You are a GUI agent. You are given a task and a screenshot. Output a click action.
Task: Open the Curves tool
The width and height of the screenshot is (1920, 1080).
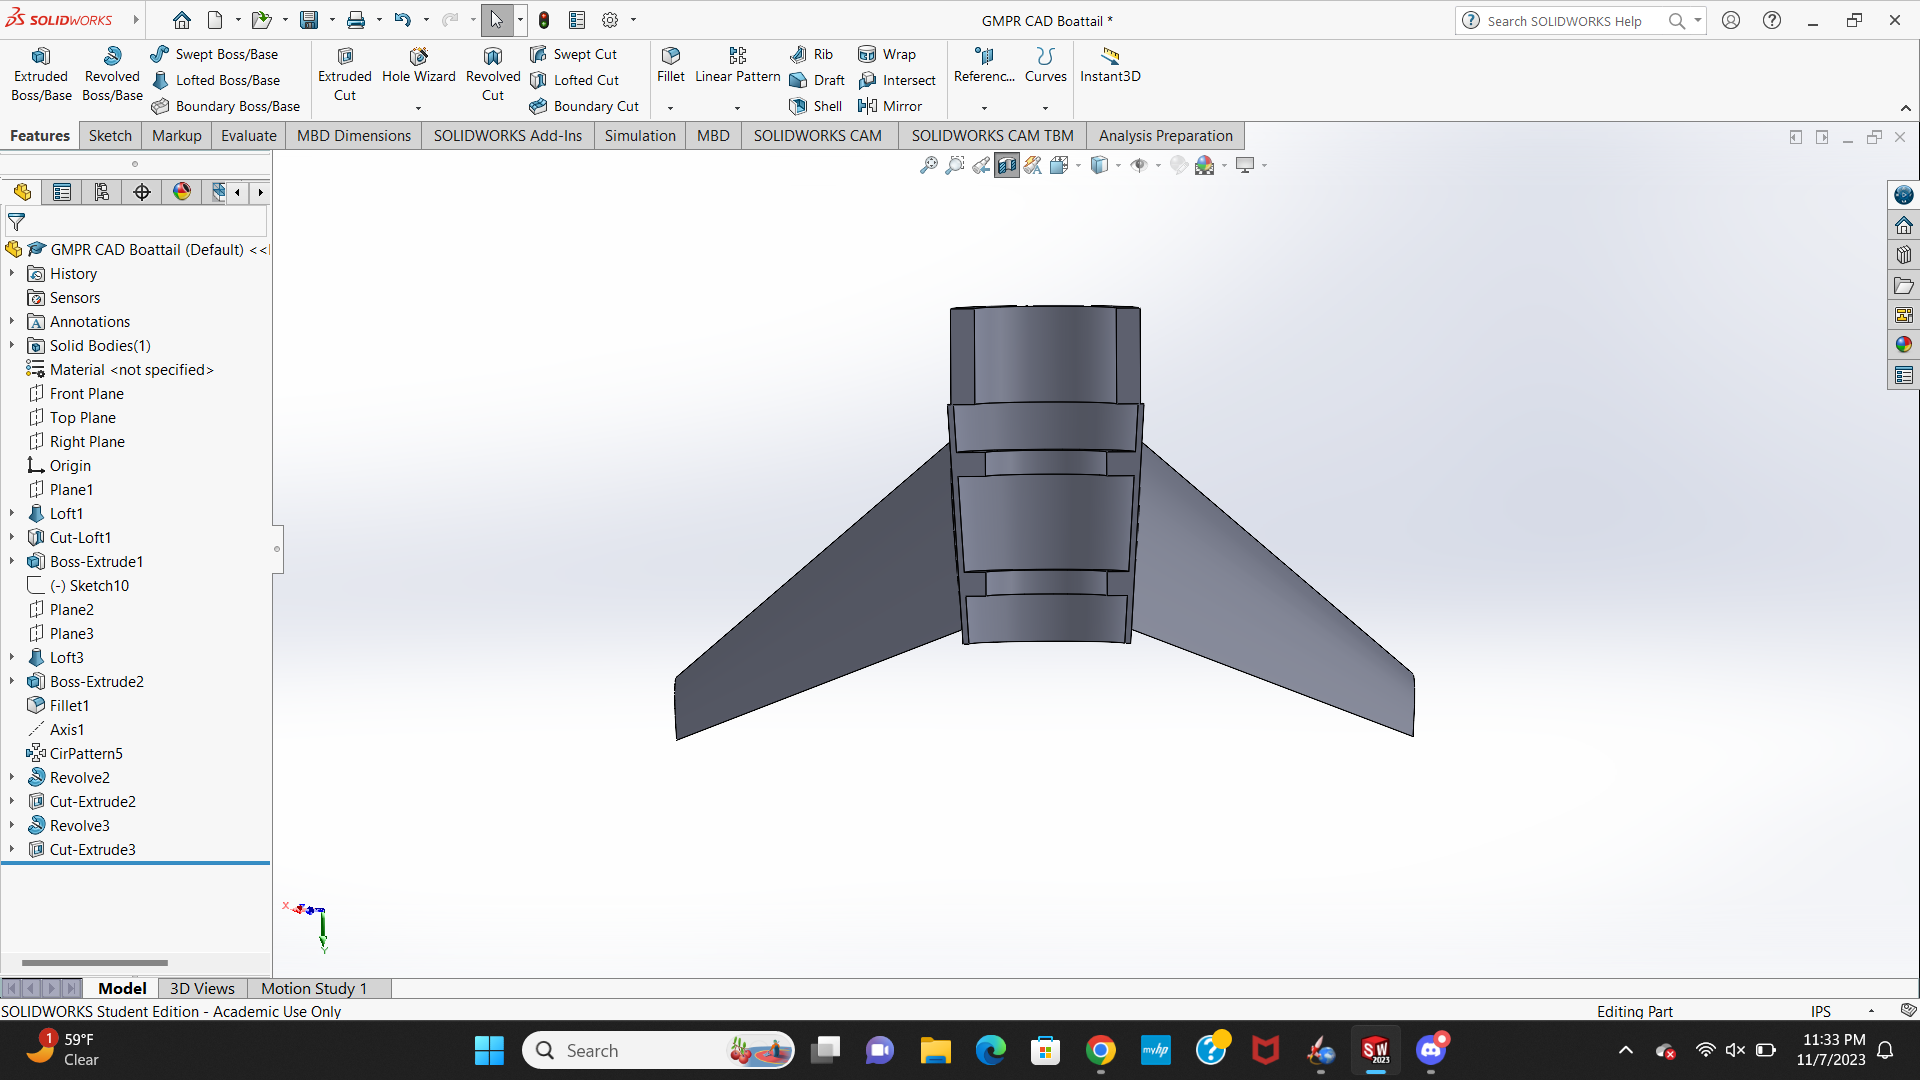click(x=1046, y=66)
